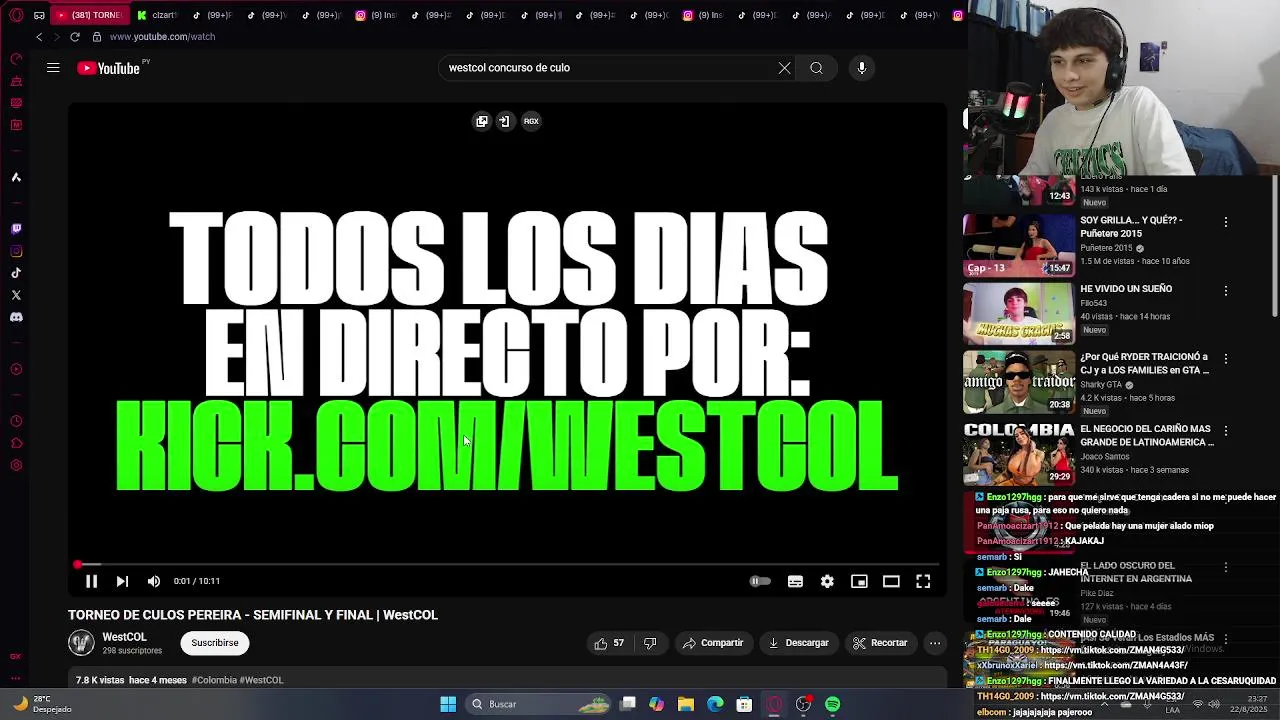Dislike the video
Image resolution: width=1280 pixels, height=720 pixels.
pyautogui.click(x=650, y=643)
